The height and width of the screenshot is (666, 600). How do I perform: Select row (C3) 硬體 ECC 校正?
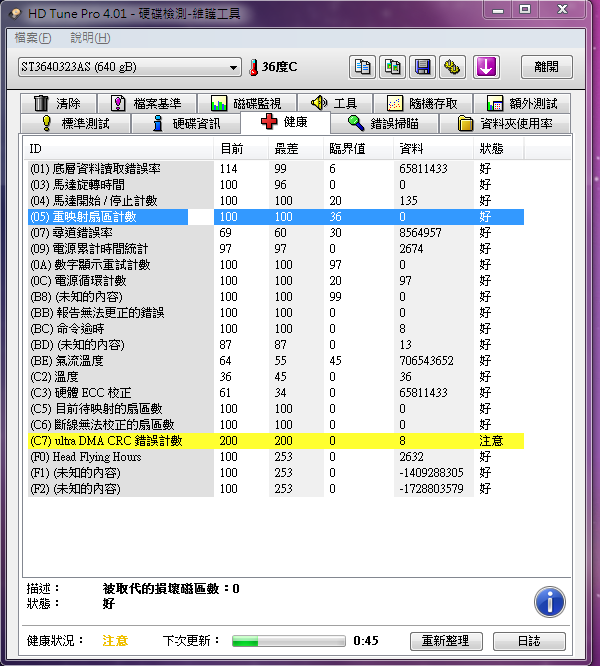(x=276, y=393)
